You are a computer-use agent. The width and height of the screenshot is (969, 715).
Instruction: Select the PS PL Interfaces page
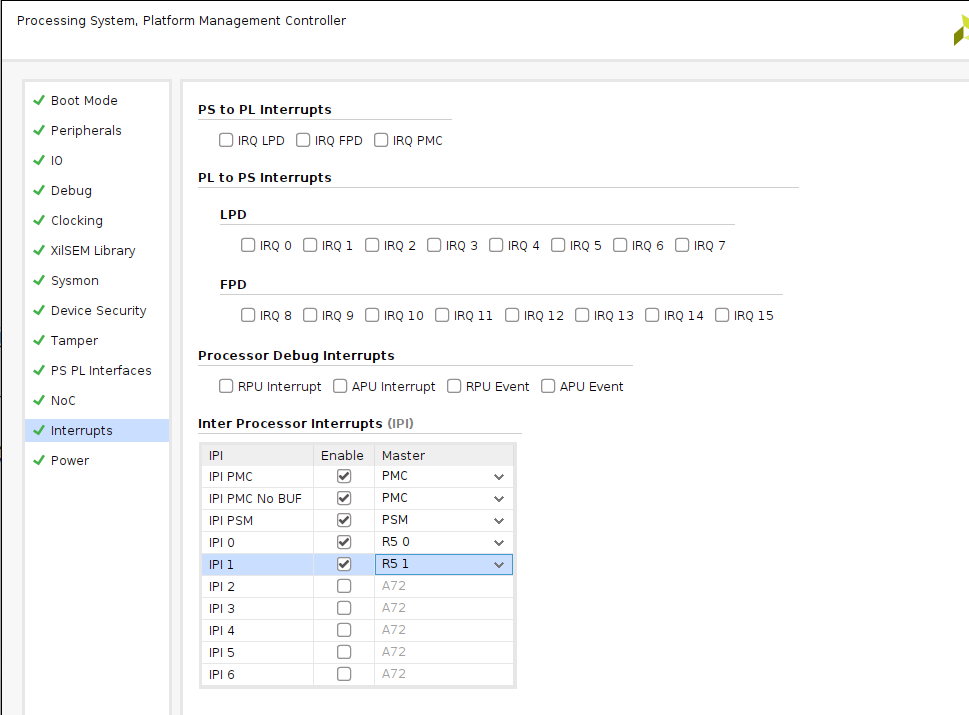pyautogui.click(x=101, y=371)
